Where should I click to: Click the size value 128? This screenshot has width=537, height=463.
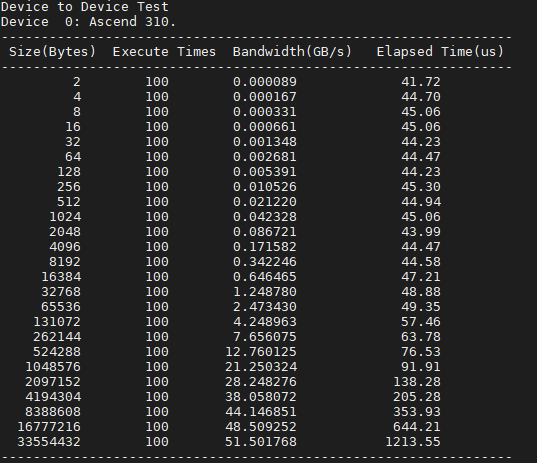click(x=69, y=172)
